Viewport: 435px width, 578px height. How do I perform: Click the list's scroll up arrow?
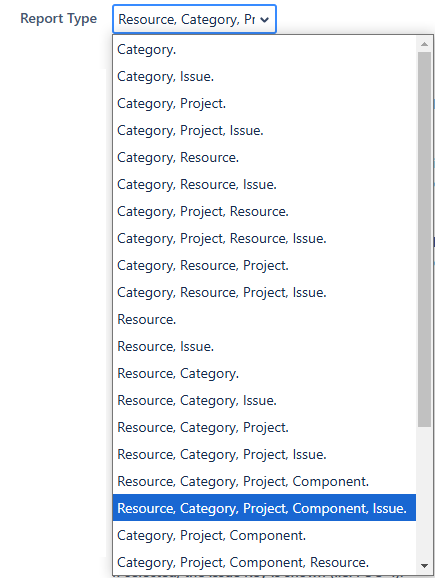(424, 44)
